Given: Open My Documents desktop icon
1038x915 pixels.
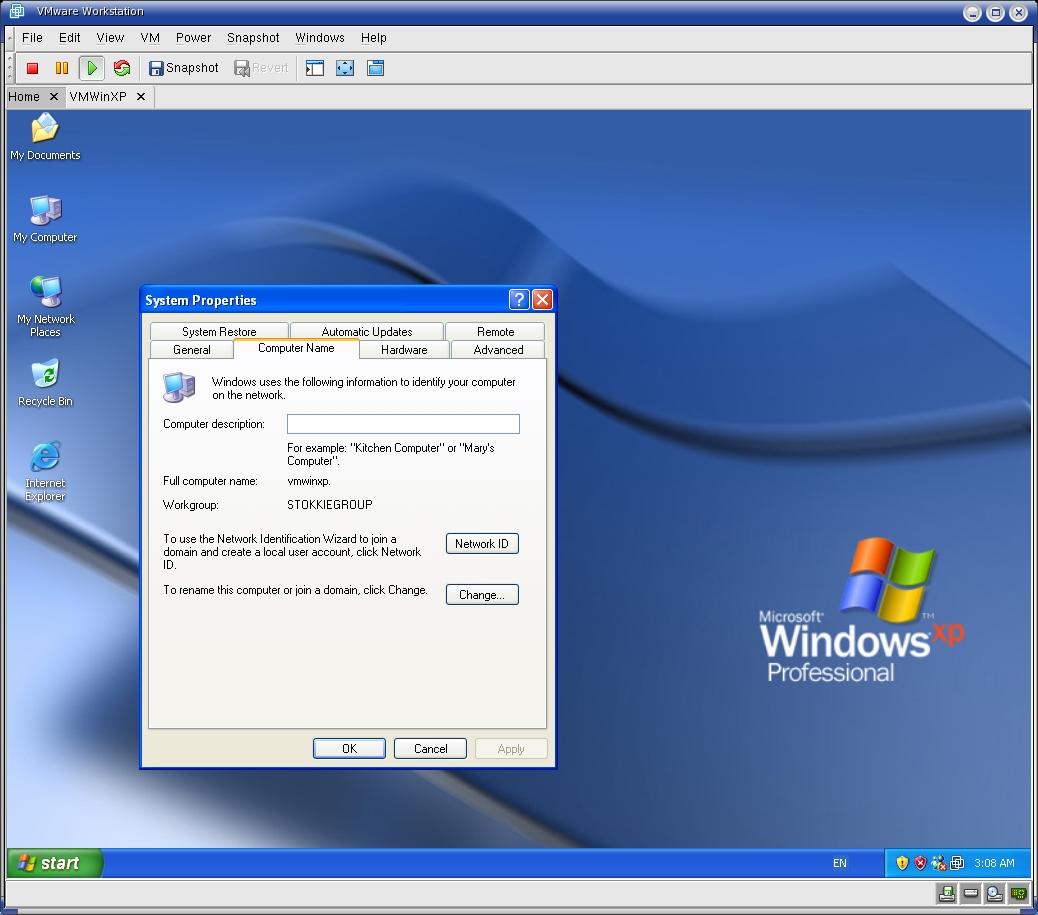Looking at the screenshot, I should point(45,137).
